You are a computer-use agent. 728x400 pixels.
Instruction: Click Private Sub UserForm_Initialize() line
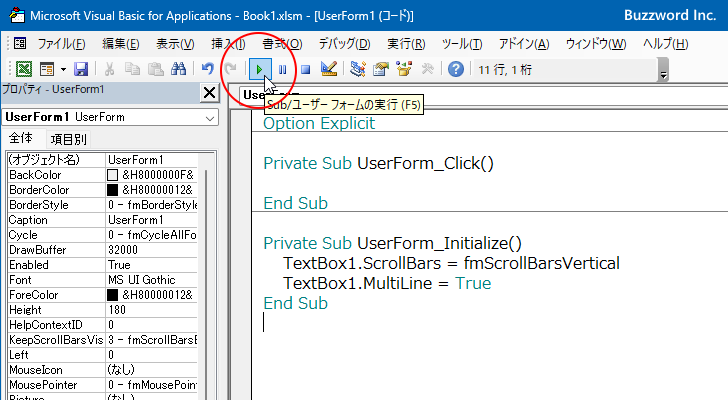tap(392, 243)
